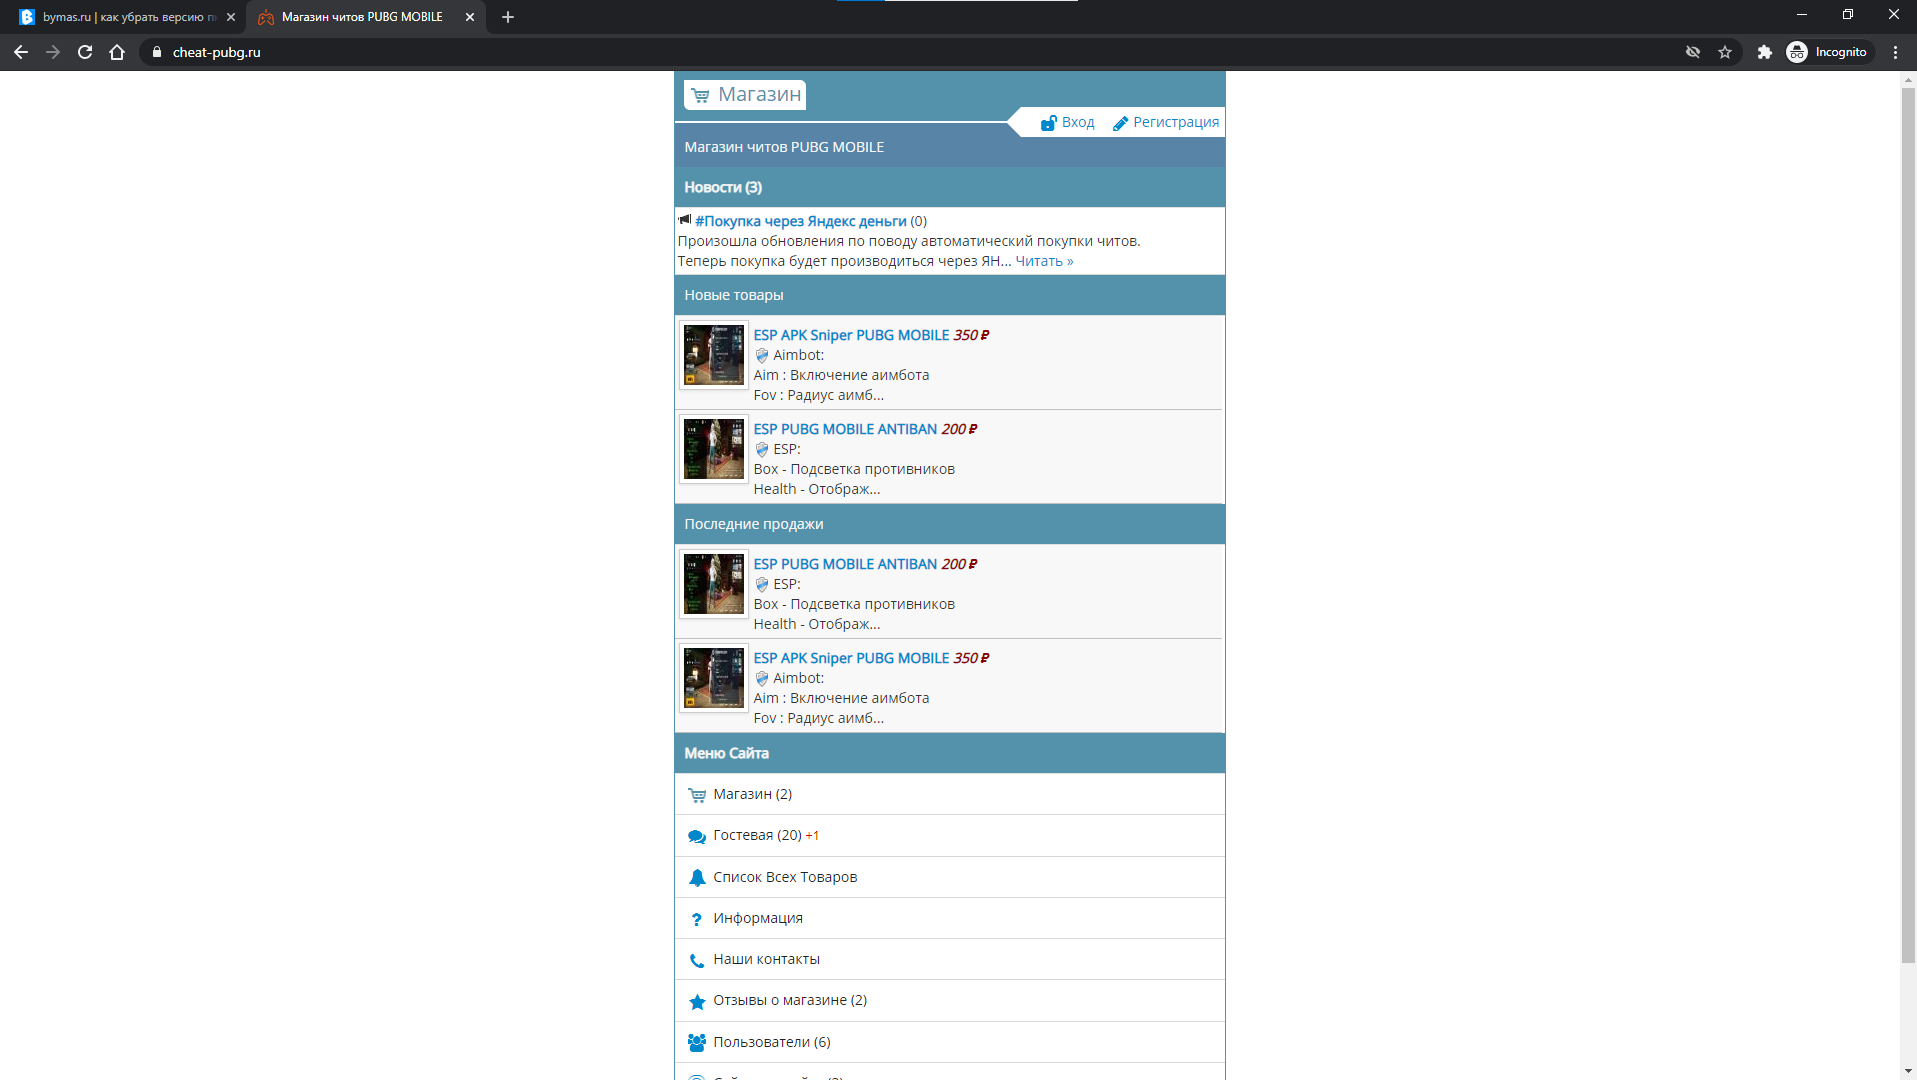Open Отзывы о магазине star item
Viewport: 1917px width, 1080px height.
(789, 1000)
